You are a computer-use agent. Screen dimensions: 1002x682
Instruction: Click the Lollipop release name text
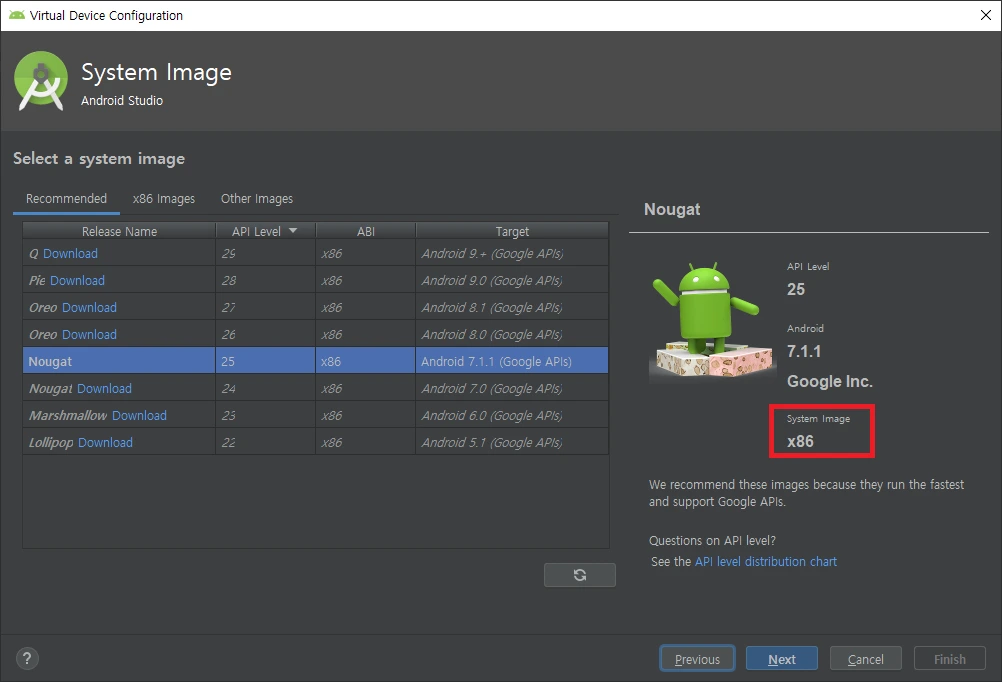(51, 442)
